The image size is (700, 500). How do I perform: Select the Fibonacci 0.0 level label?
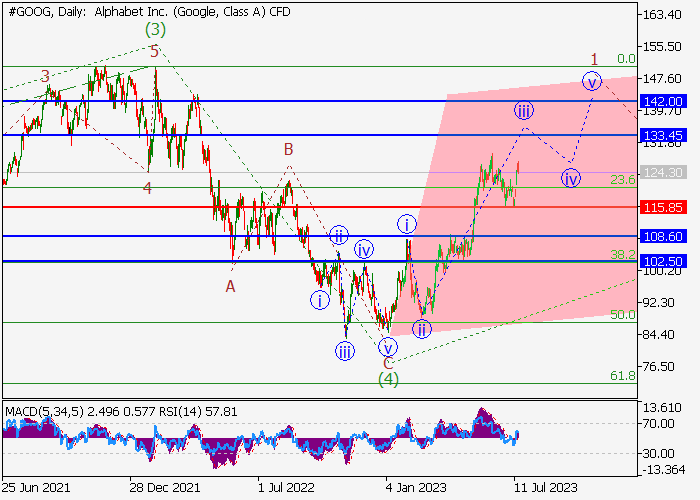(626, 58)
